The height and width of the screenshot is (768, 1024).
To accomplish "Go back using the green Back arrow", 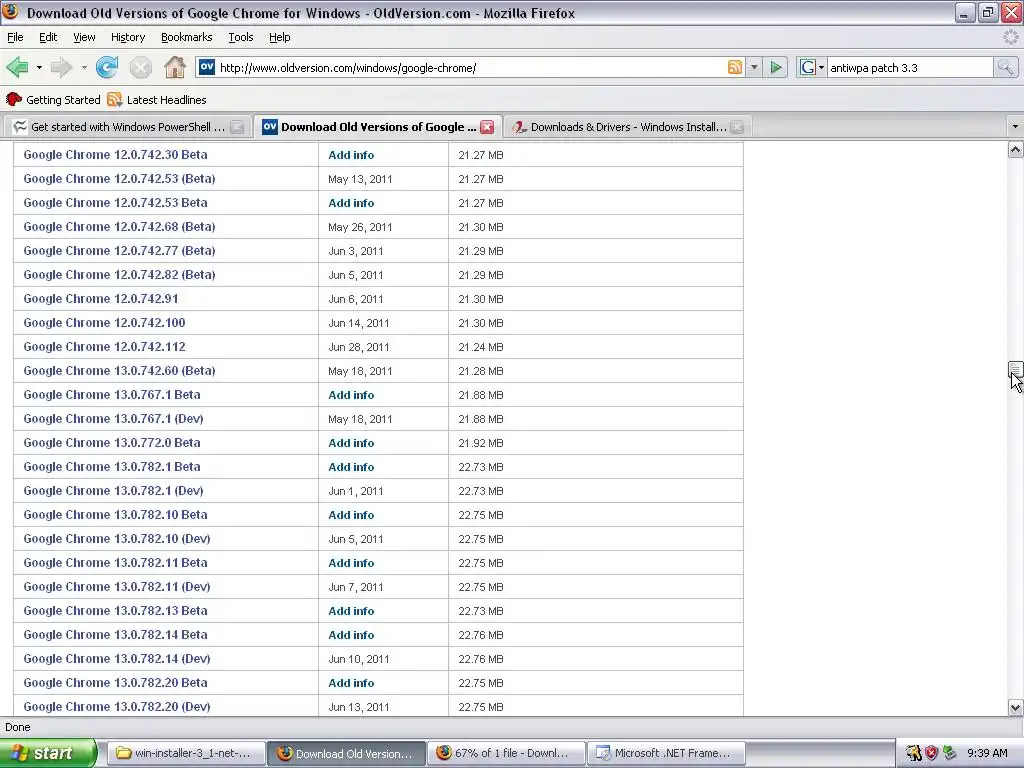I will point(17,67).
